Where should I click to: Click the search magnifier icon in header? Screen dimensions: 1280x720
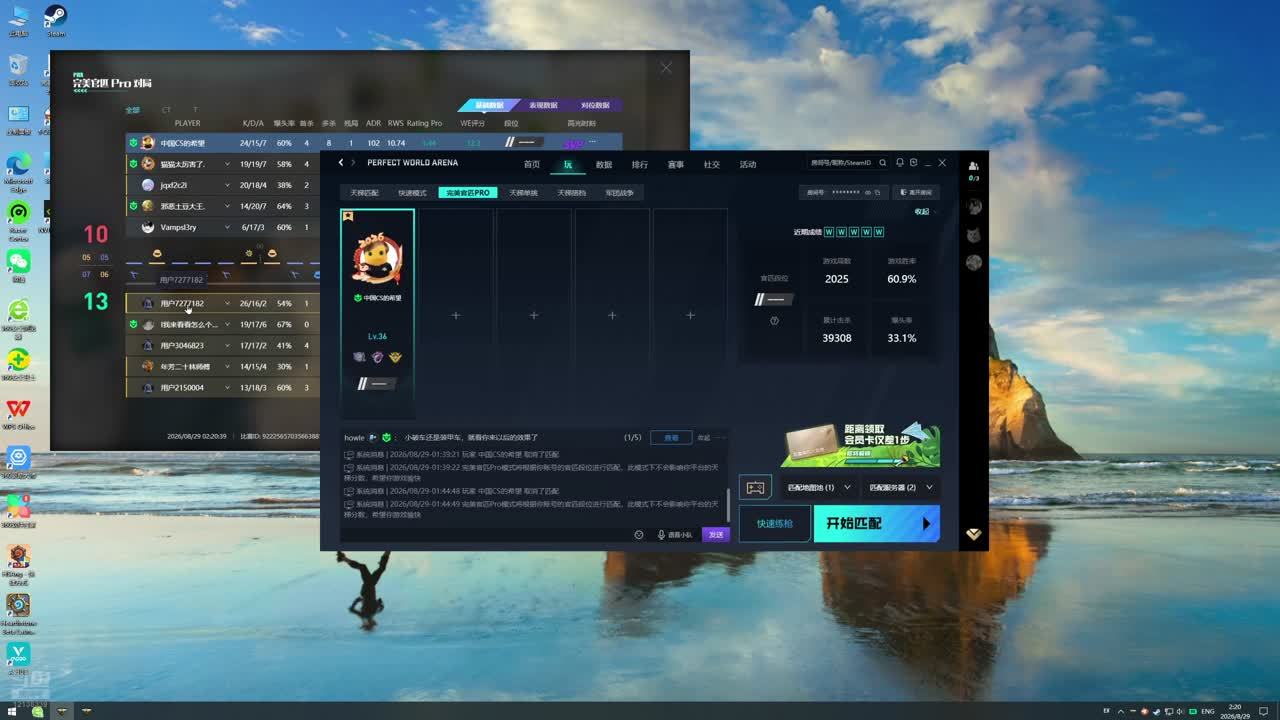885,163
